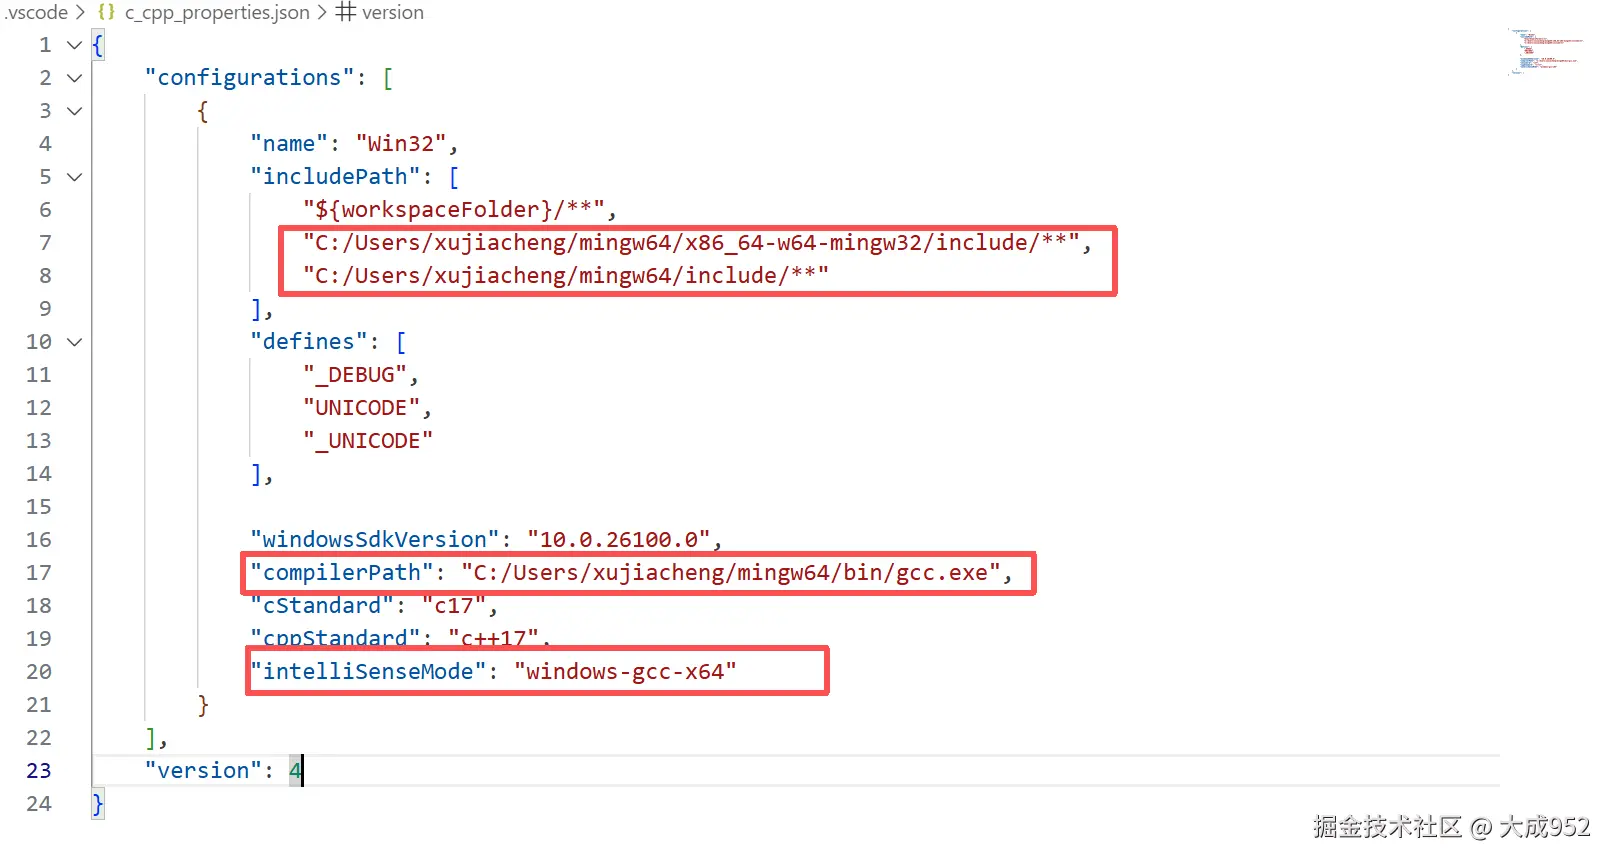Place cursor at closing bracket on line 22
The width and height of the screenshot is (1614, 864).
pos(151,738)
